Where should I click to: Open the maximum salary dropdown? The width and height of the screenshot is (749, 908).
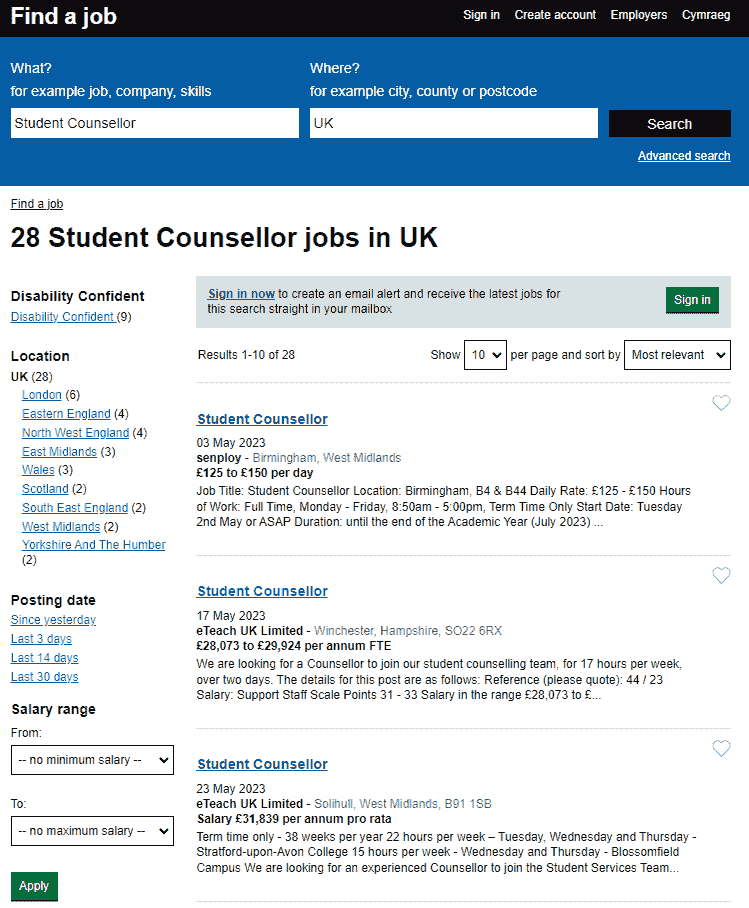(x=92, y=830)
